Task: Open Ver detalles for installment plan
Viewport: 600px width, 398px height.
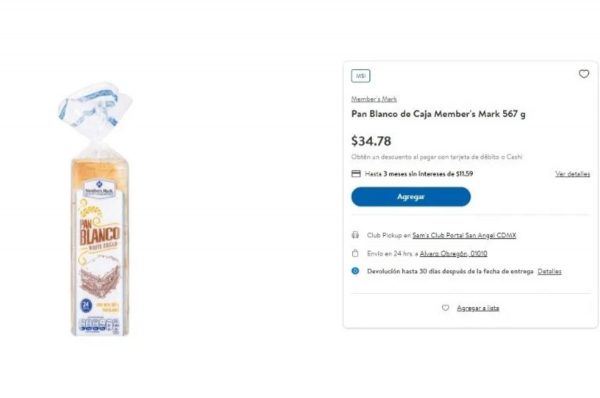Action: coord(572,174)
